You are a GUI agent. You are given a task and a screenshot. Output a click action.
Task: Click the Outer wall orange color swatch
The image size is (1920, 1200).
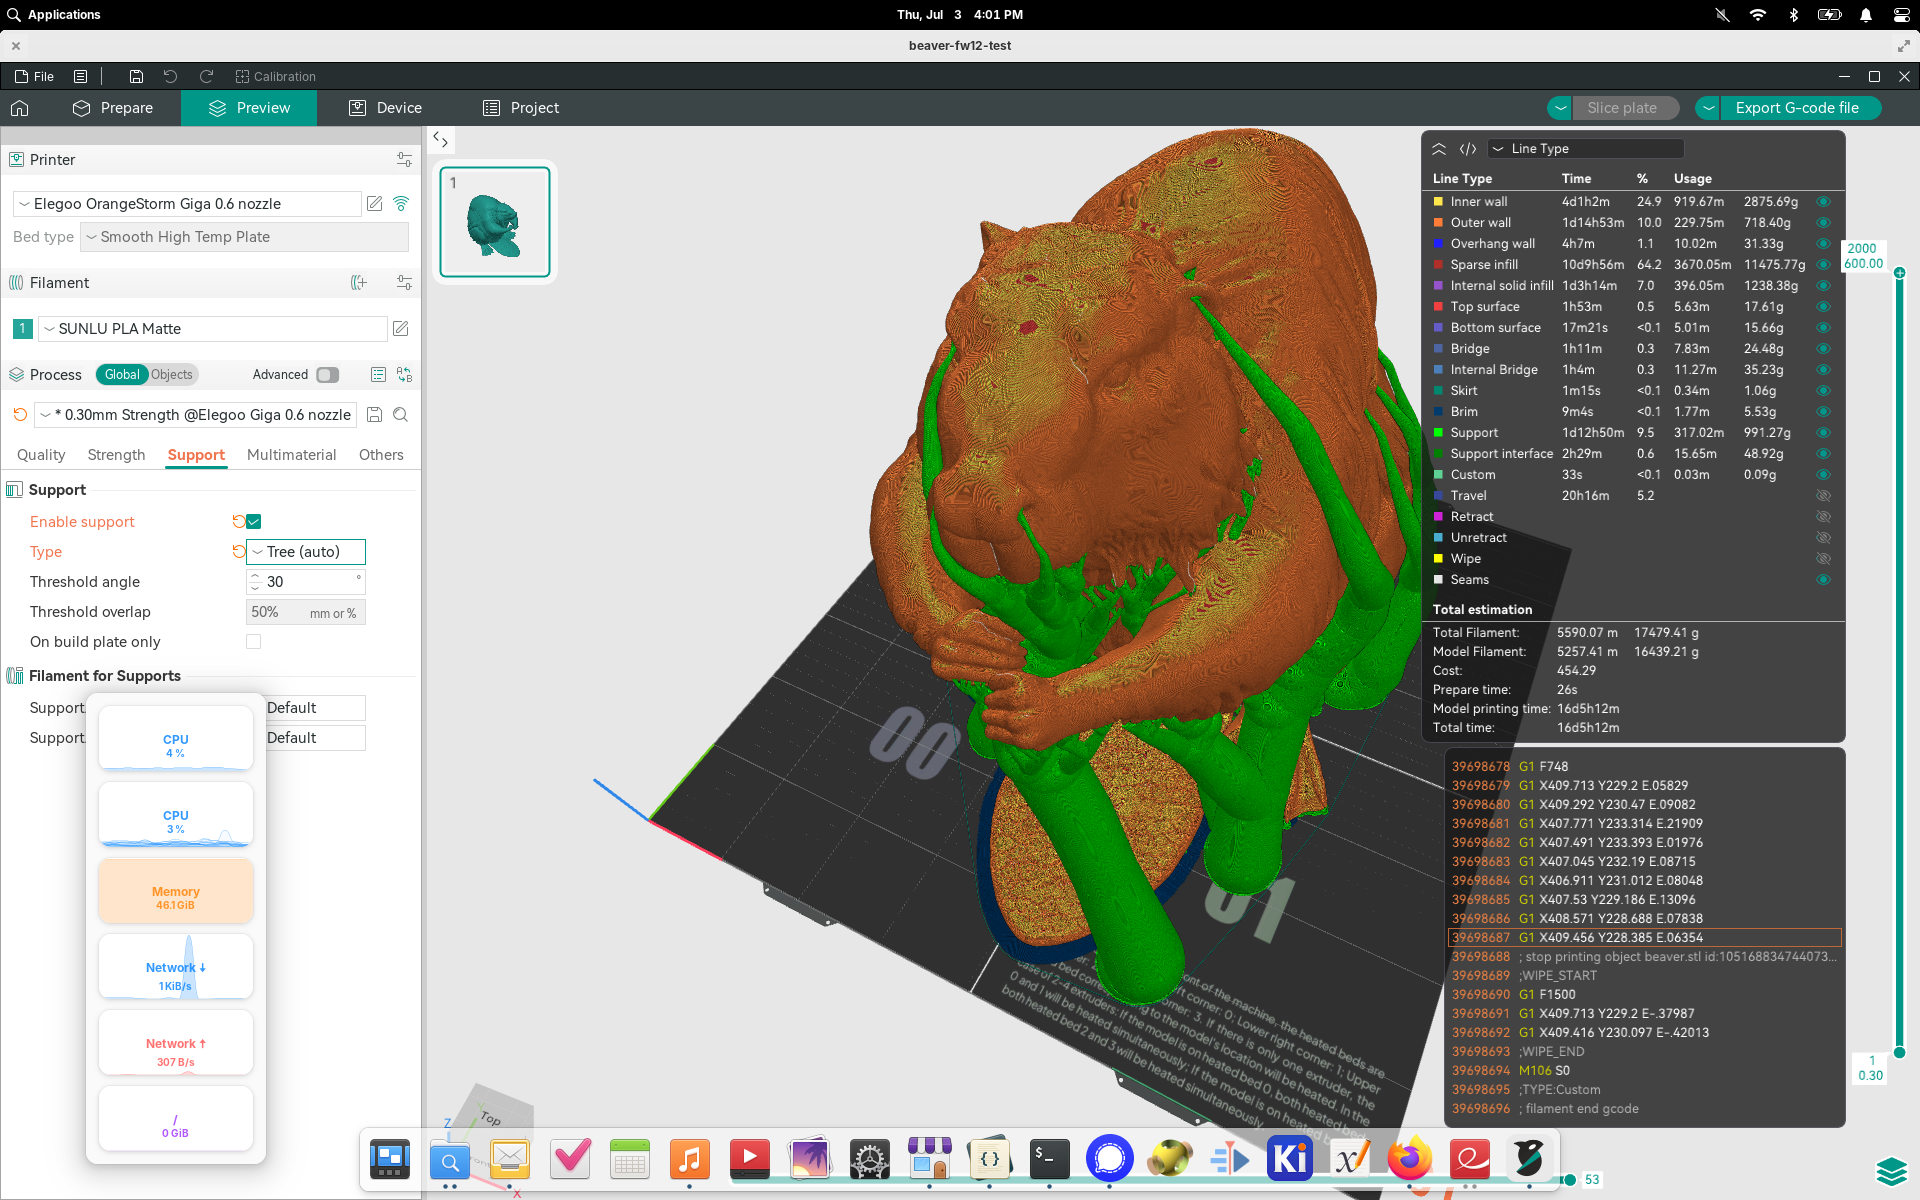(1438, 223)
